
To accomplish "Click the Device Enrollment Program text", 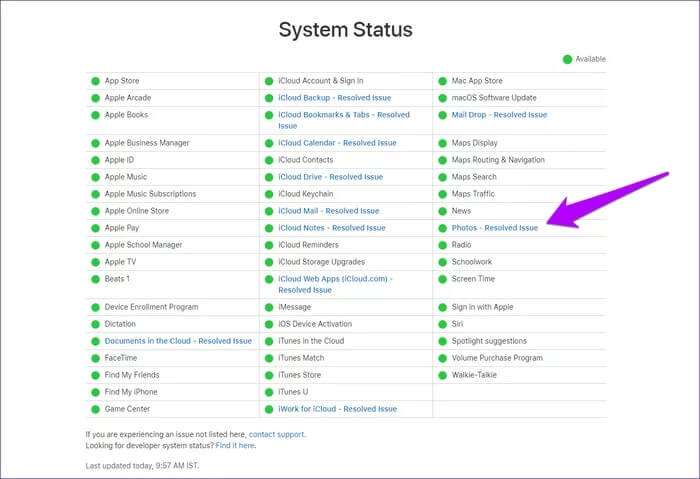I will coord(151,307).
